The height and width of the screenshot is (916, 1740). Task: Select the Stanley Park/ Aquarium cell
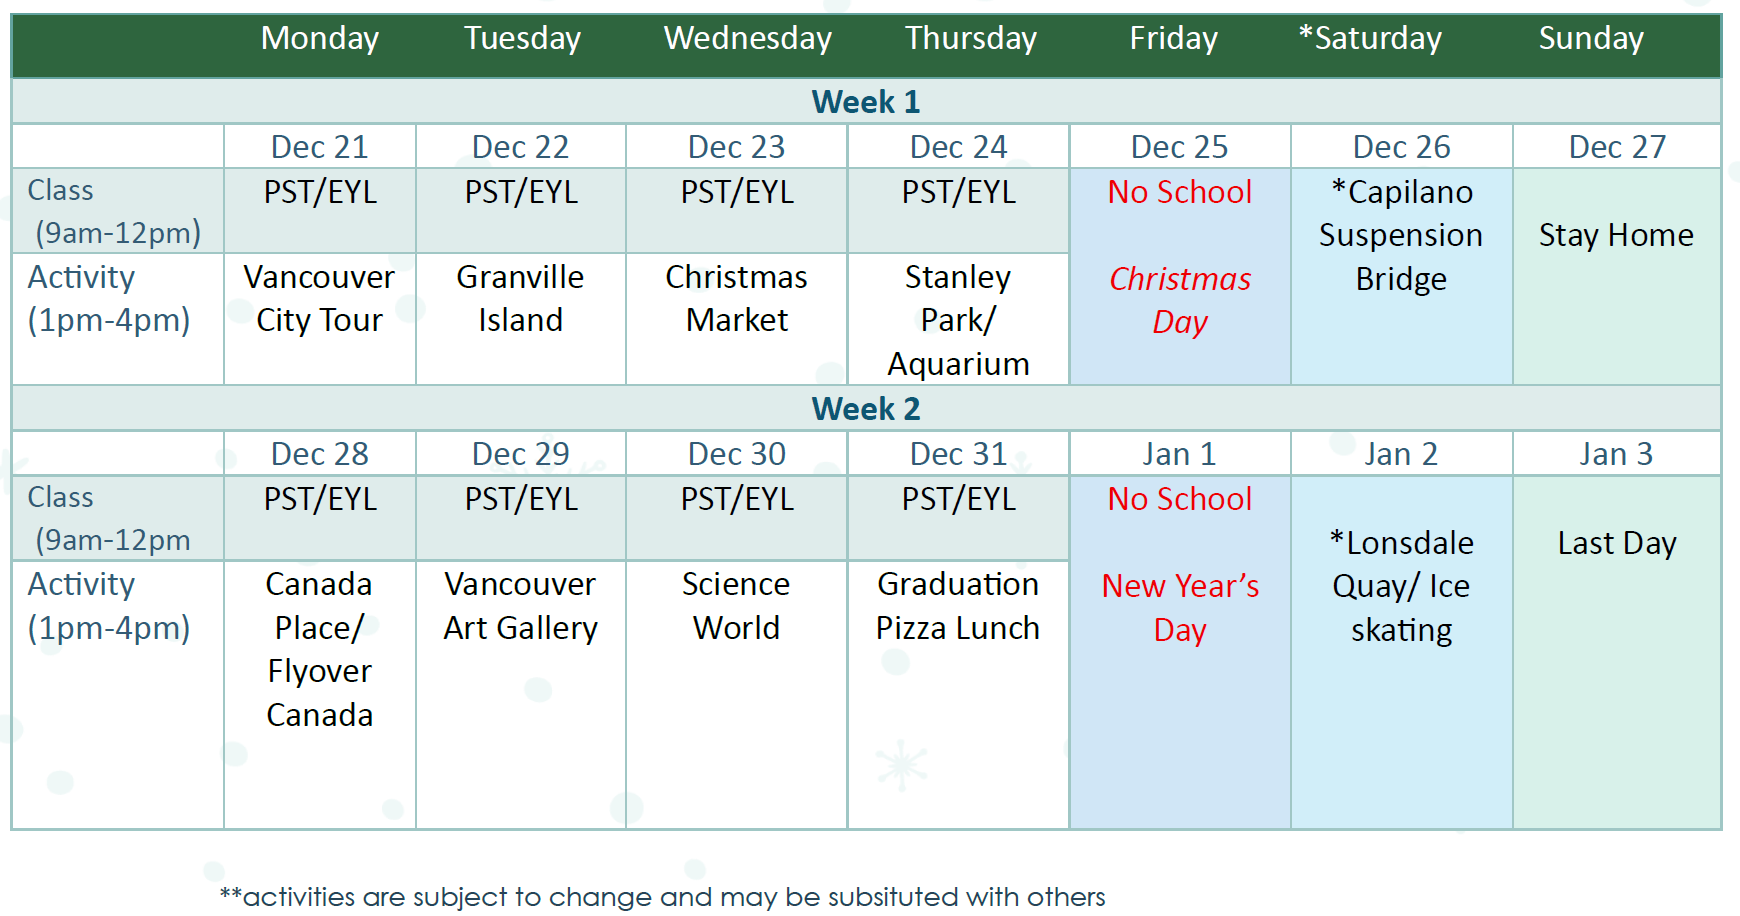[x=958, y=319]
